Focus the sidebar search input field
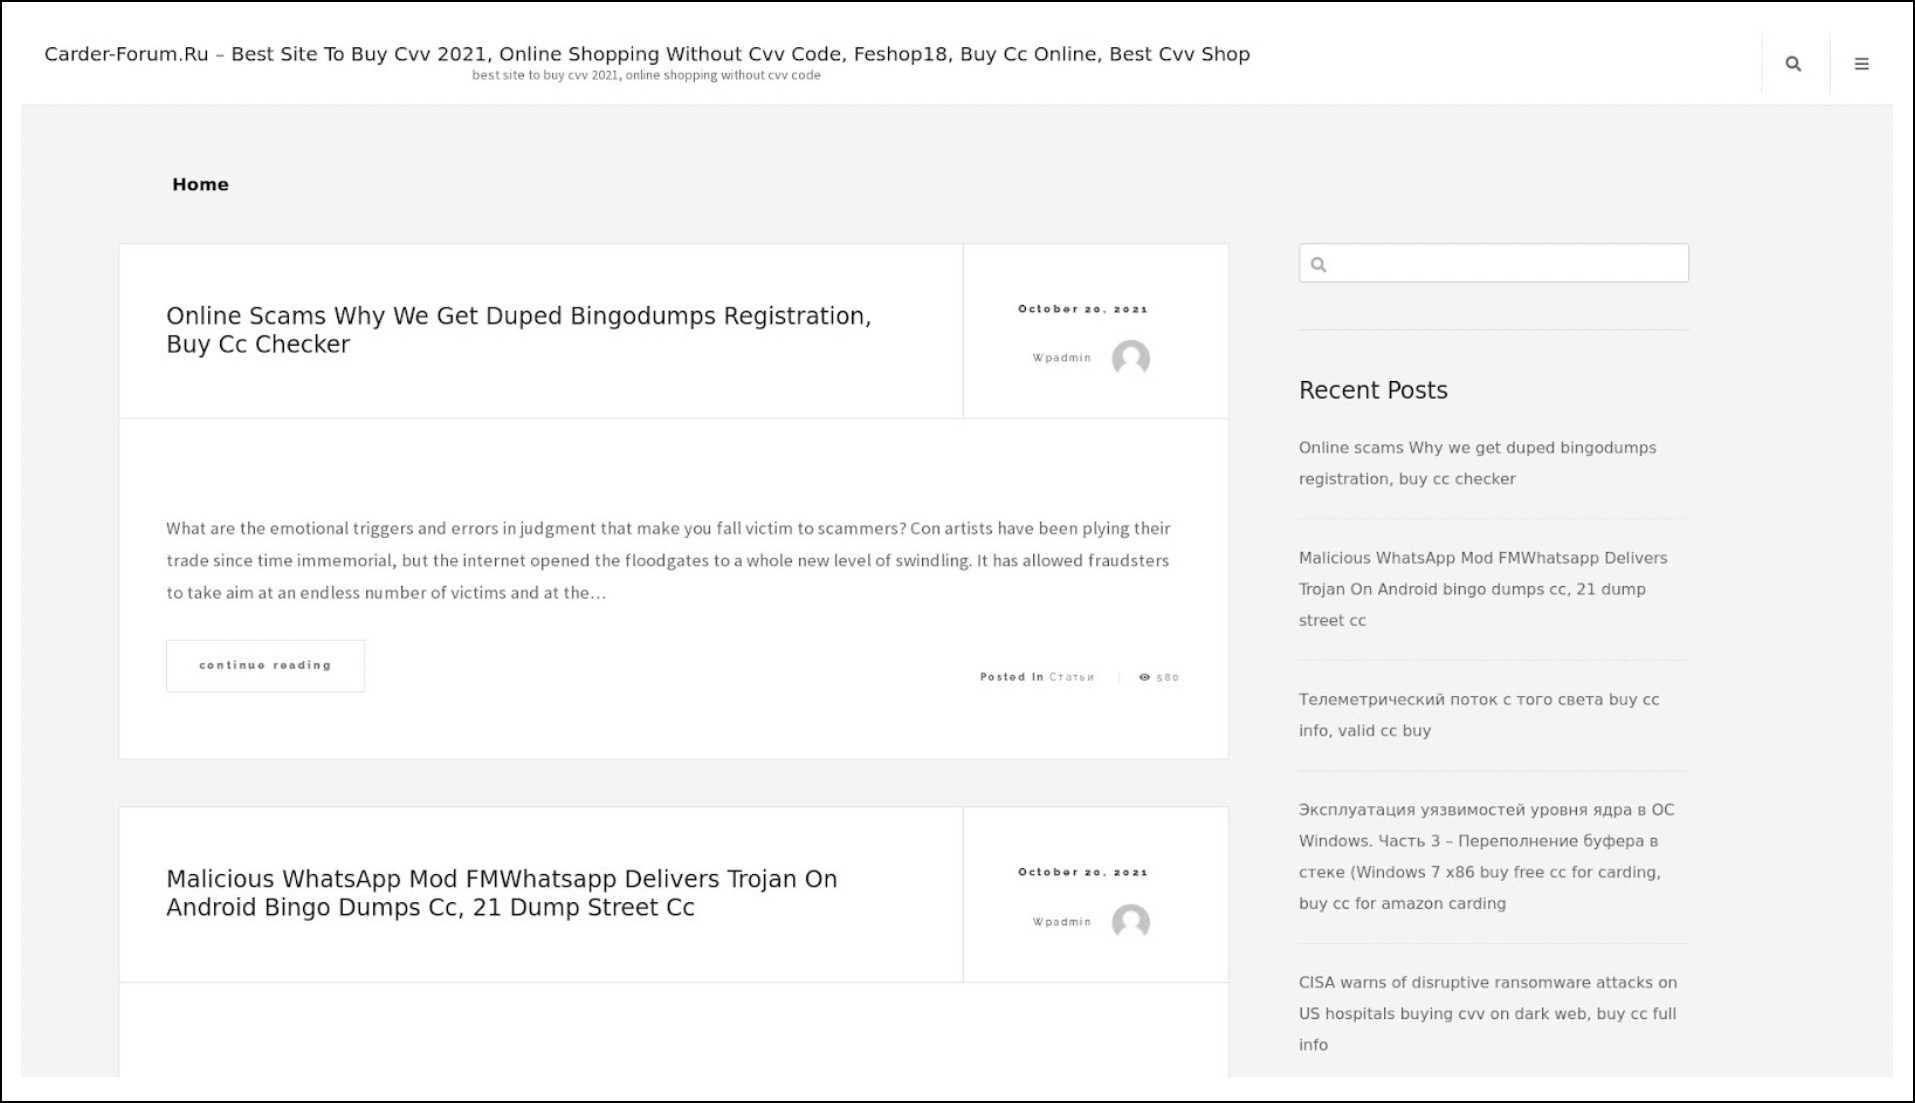Image resolution: width=1915 pixels, height=1103 pixels. [x=1493, y=263]
